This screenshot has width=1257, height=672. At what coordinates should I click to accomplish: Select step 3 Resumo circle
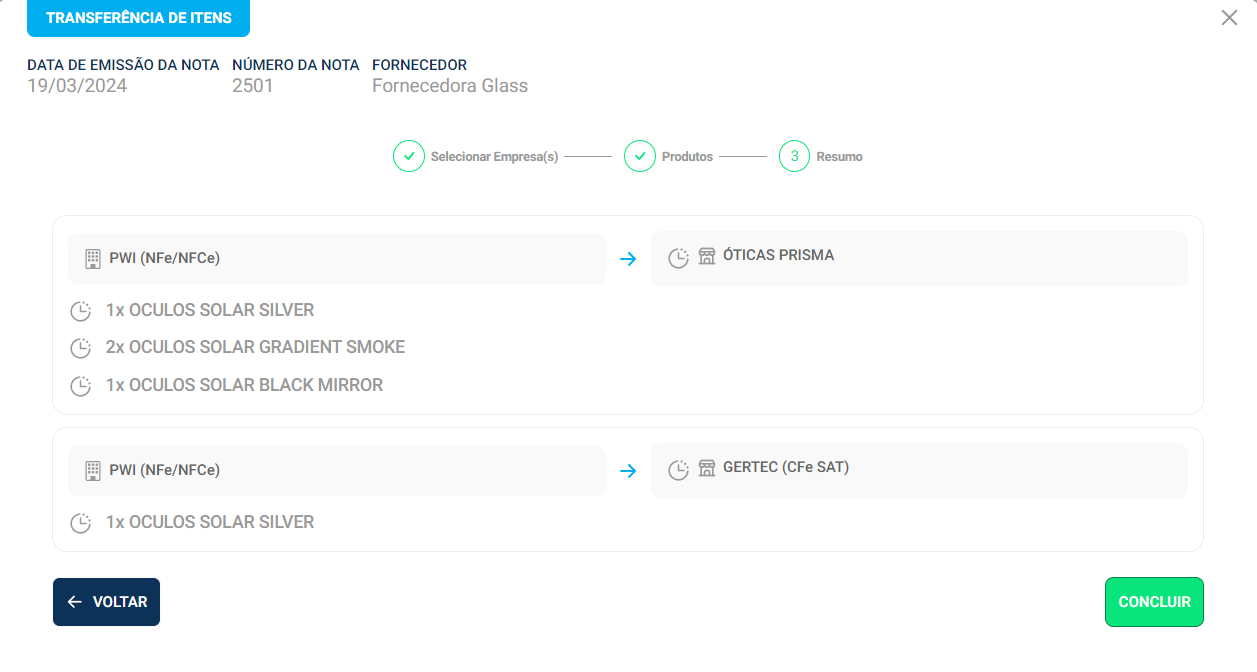pyautogui.click(x=794, y=156)
